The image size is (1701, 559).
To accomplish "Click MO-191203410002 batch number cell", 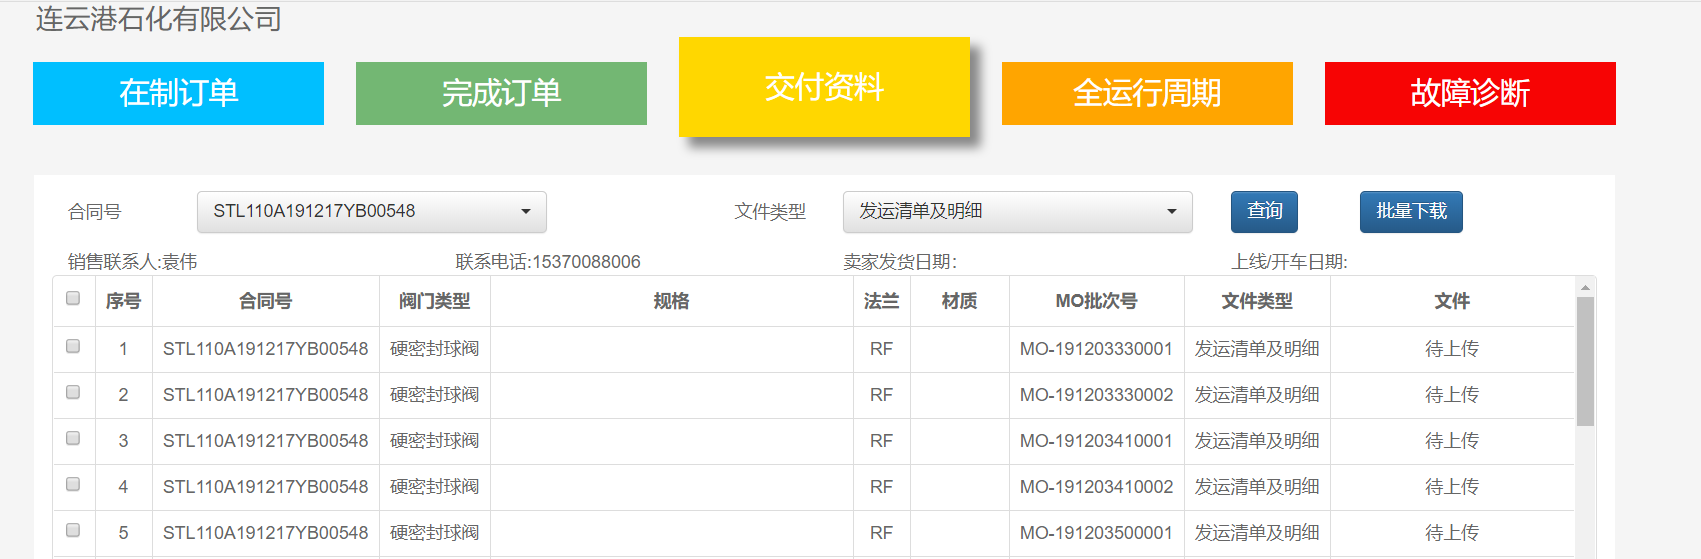I will [x=1096, y=487].
